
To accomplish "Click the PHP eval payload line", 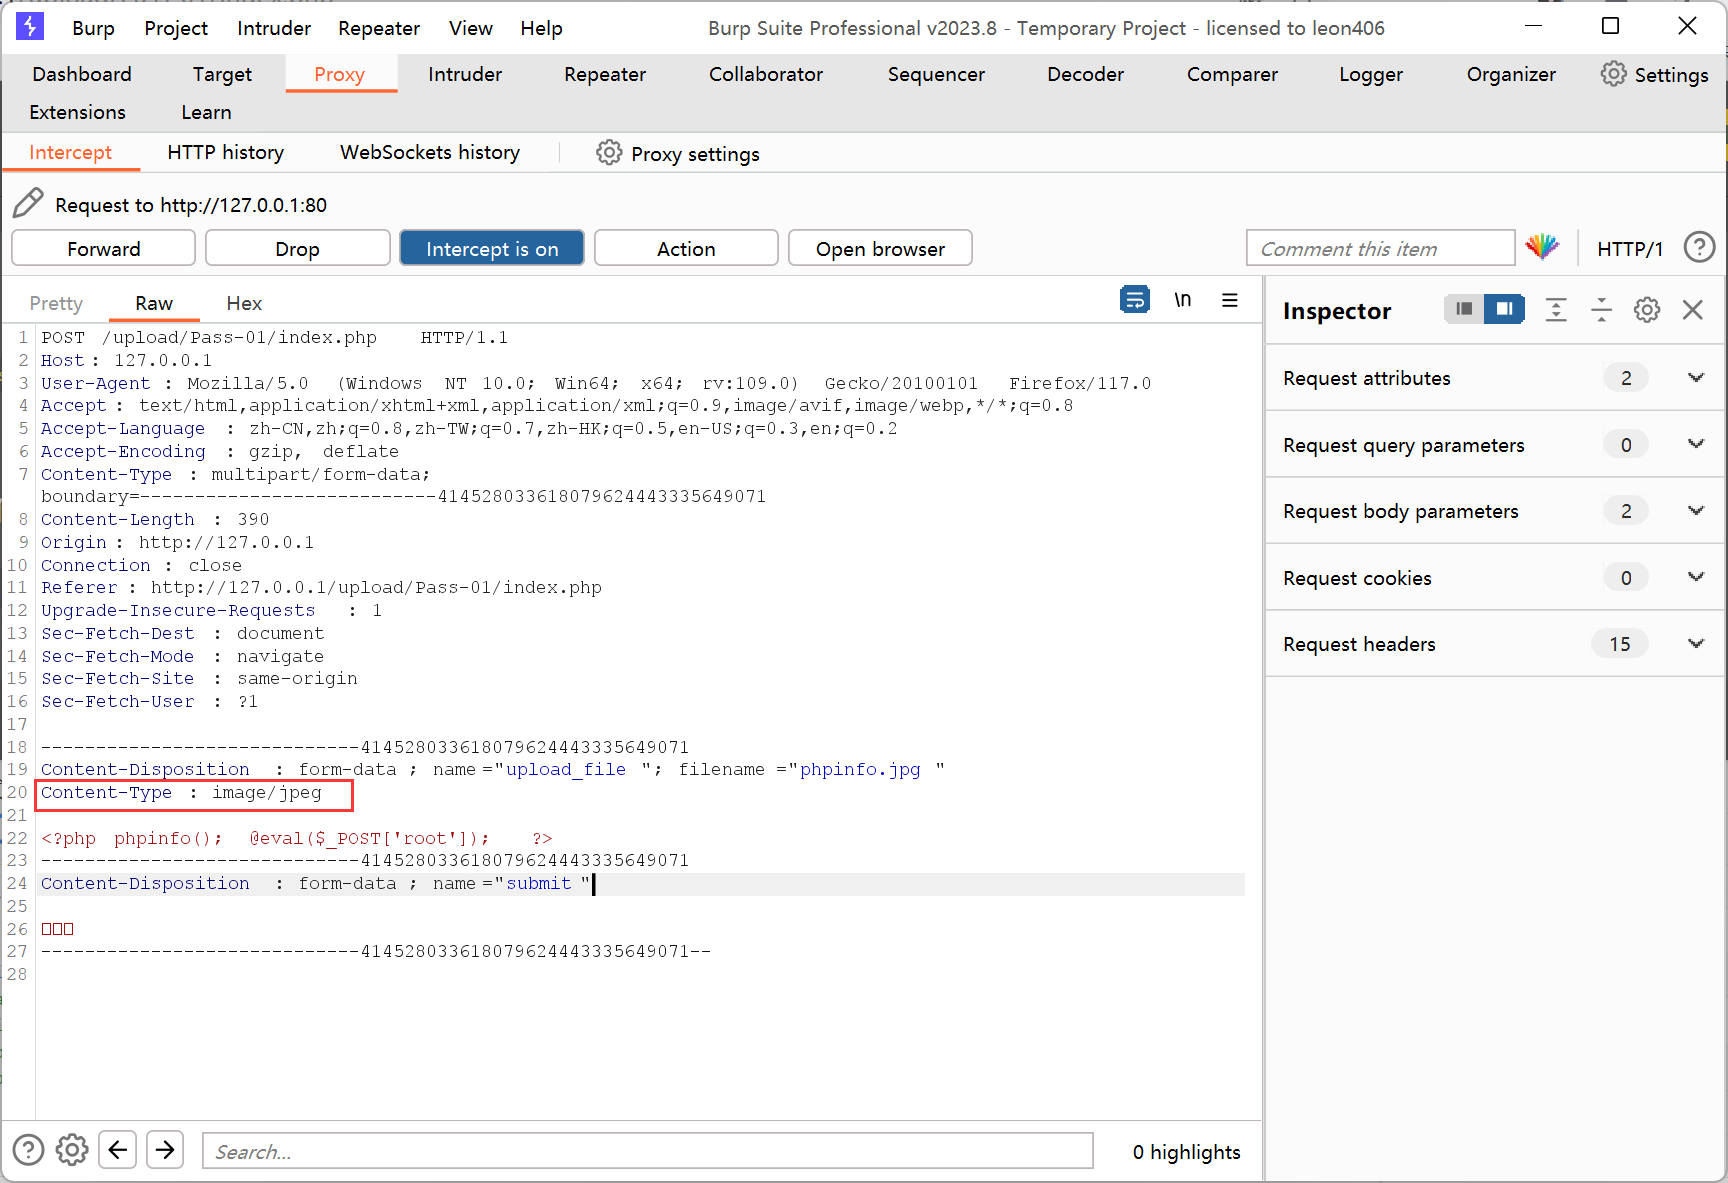I will coord(297,838).
